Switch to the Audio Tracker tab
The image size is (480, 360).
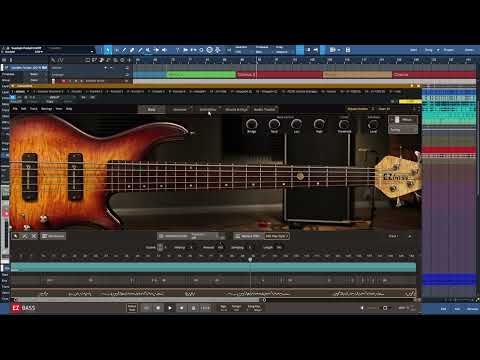point(265,109)
